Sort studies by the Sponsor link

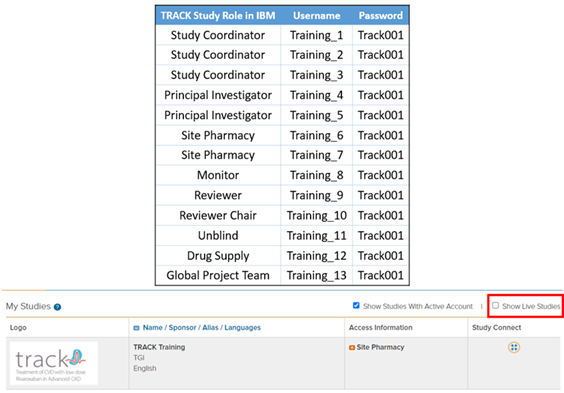182,328
